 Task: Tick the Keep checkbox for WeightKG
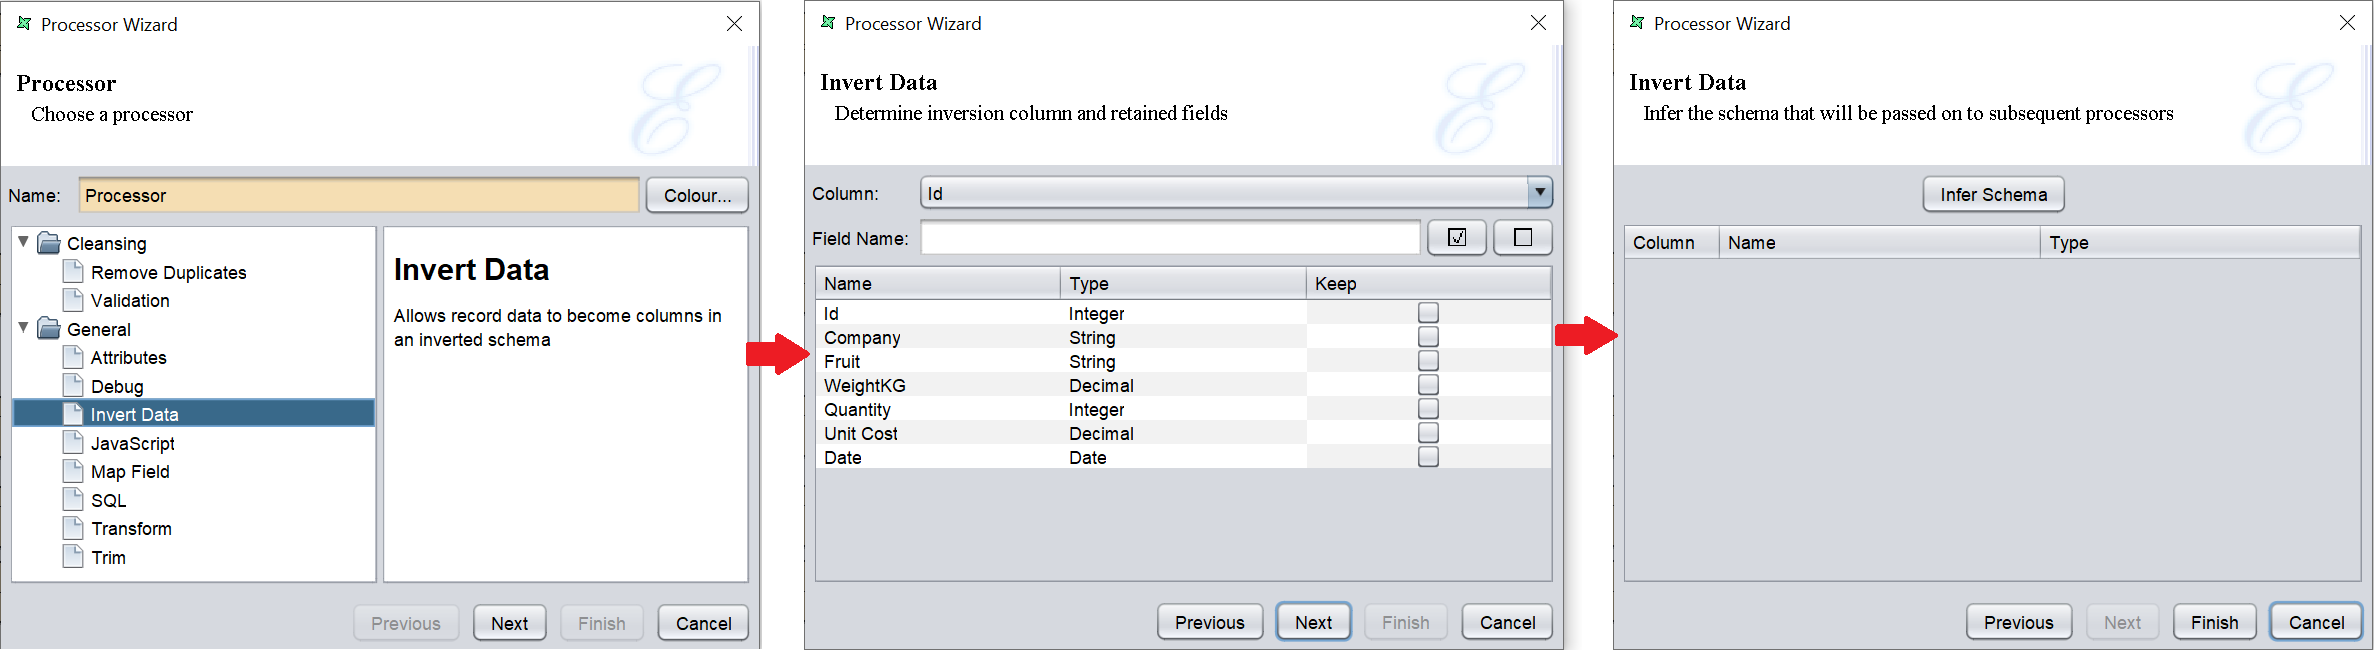[x=1428, y=385]
